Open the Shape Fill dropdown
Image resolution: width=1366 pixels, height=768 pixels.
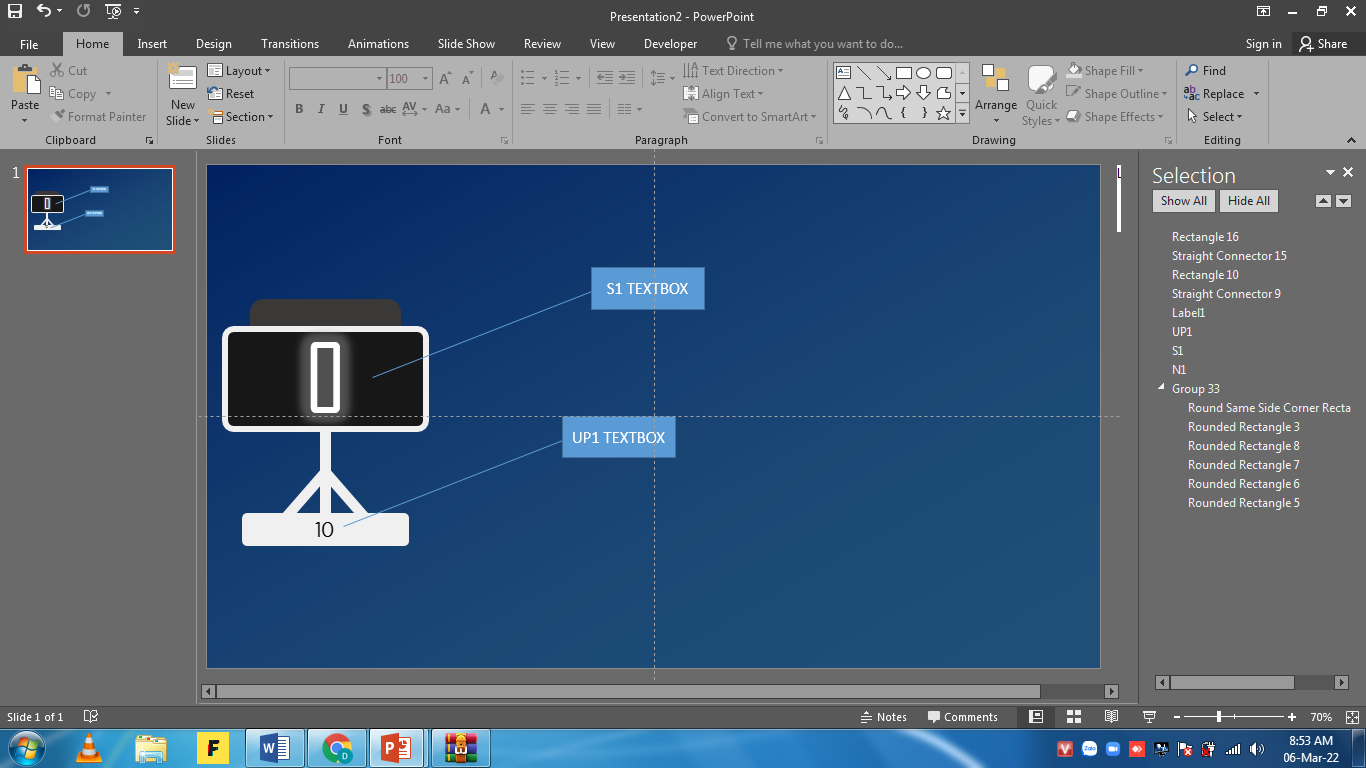point(1105,71)
